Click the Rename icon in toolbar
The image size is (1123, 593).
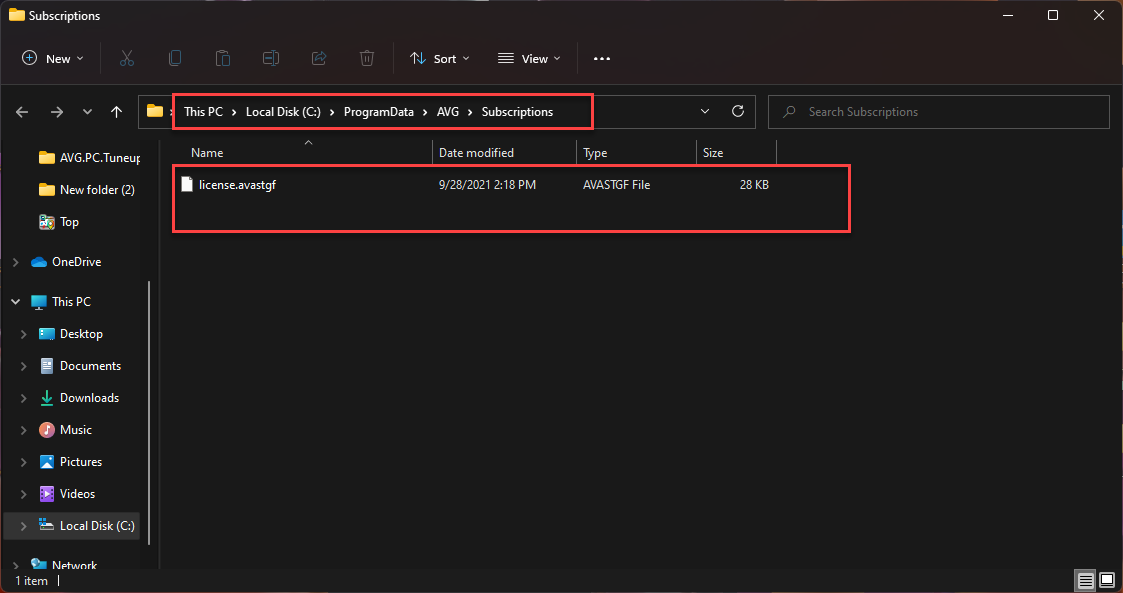(271, 59)
